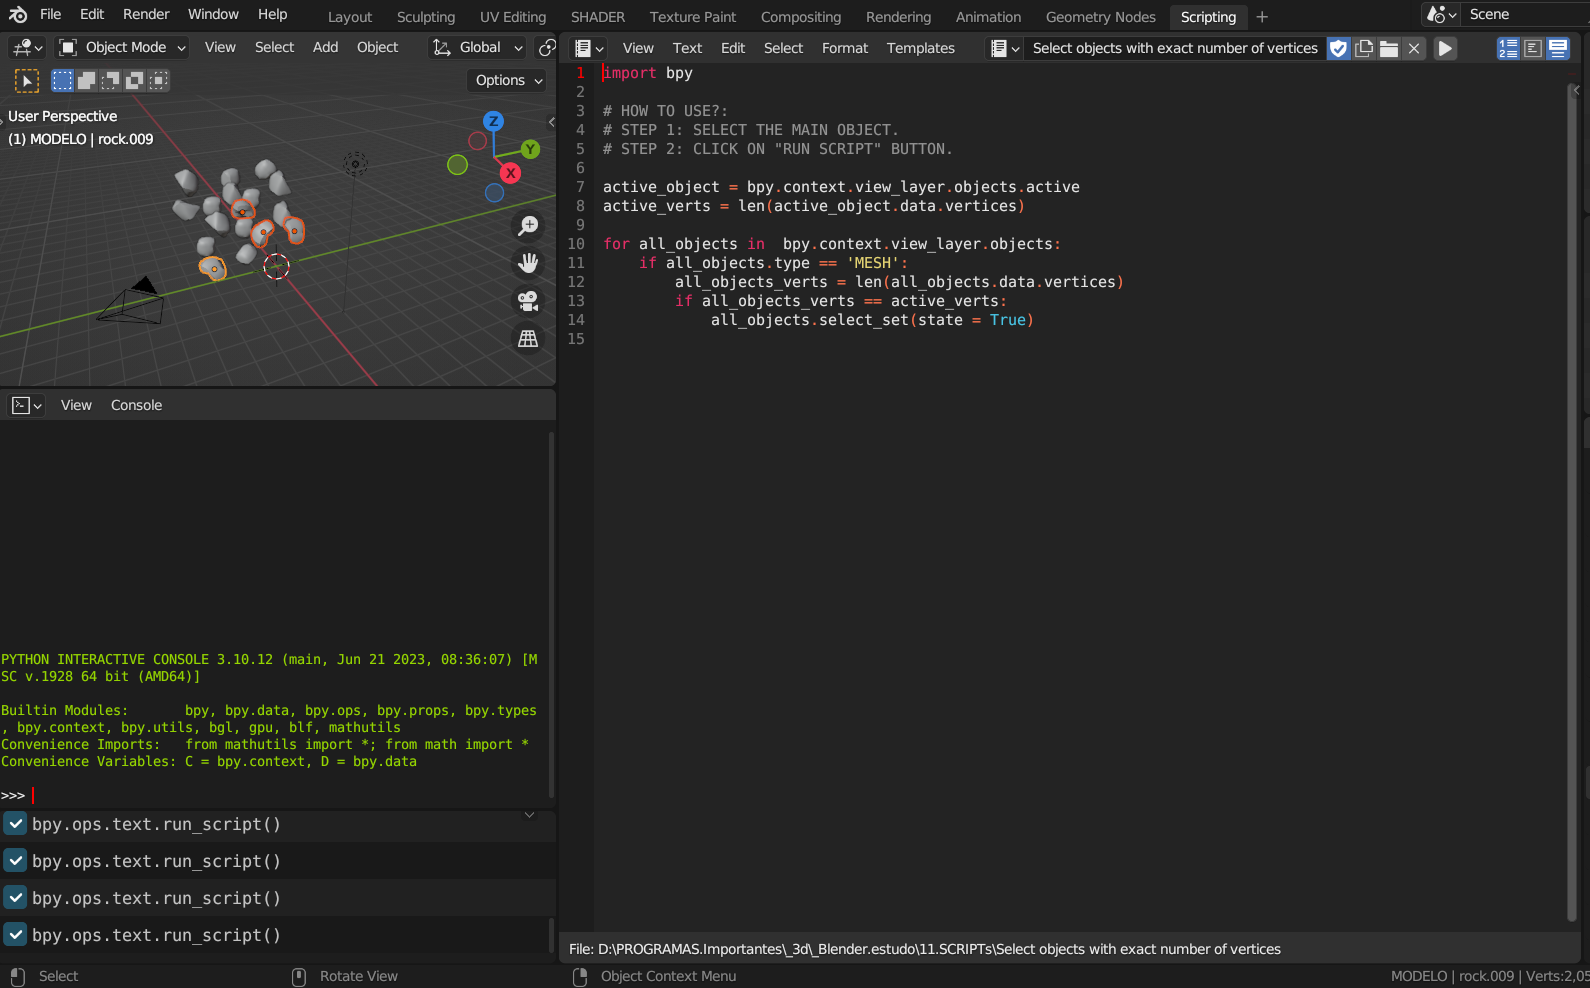Viewport: 1590px width, 988px height.
Task: Toggle syntax highlighting in text editor
Action: [x=1558, y=48]
